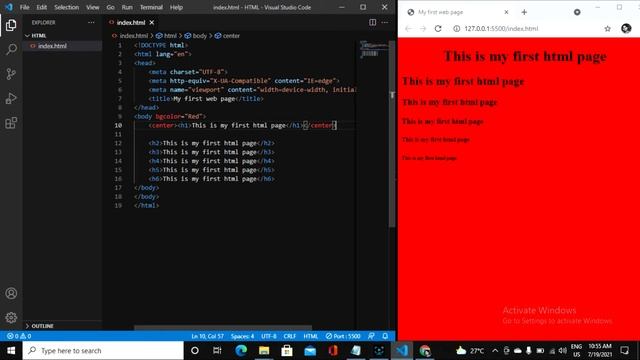Open the Go menu
This screenshot has width=640, height=360.
(x=111, y=7)
